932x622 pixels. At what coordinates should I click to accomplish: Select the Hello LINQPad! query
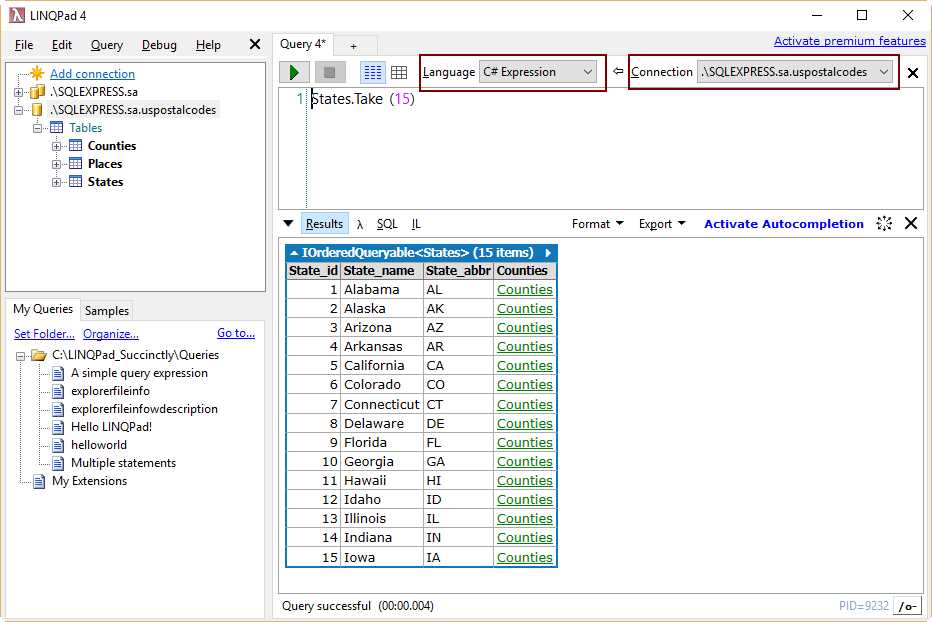point(112,427)
